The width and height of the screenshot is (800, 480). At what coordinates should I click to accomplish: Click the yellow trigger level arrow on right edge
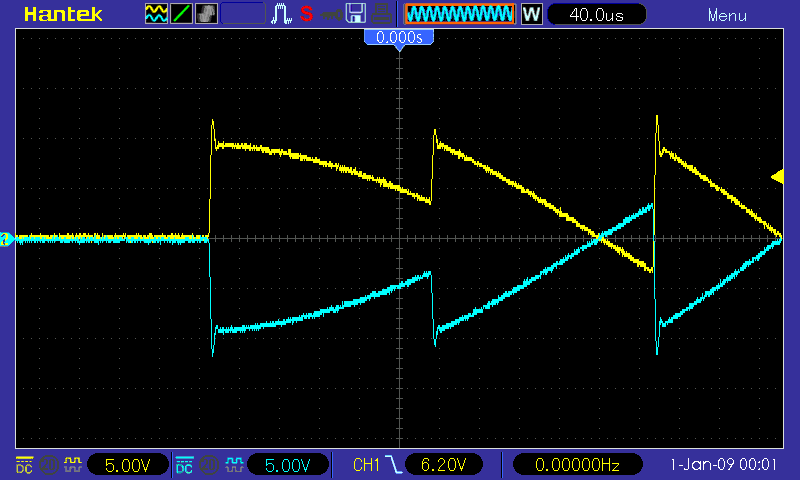click(777, 177)
